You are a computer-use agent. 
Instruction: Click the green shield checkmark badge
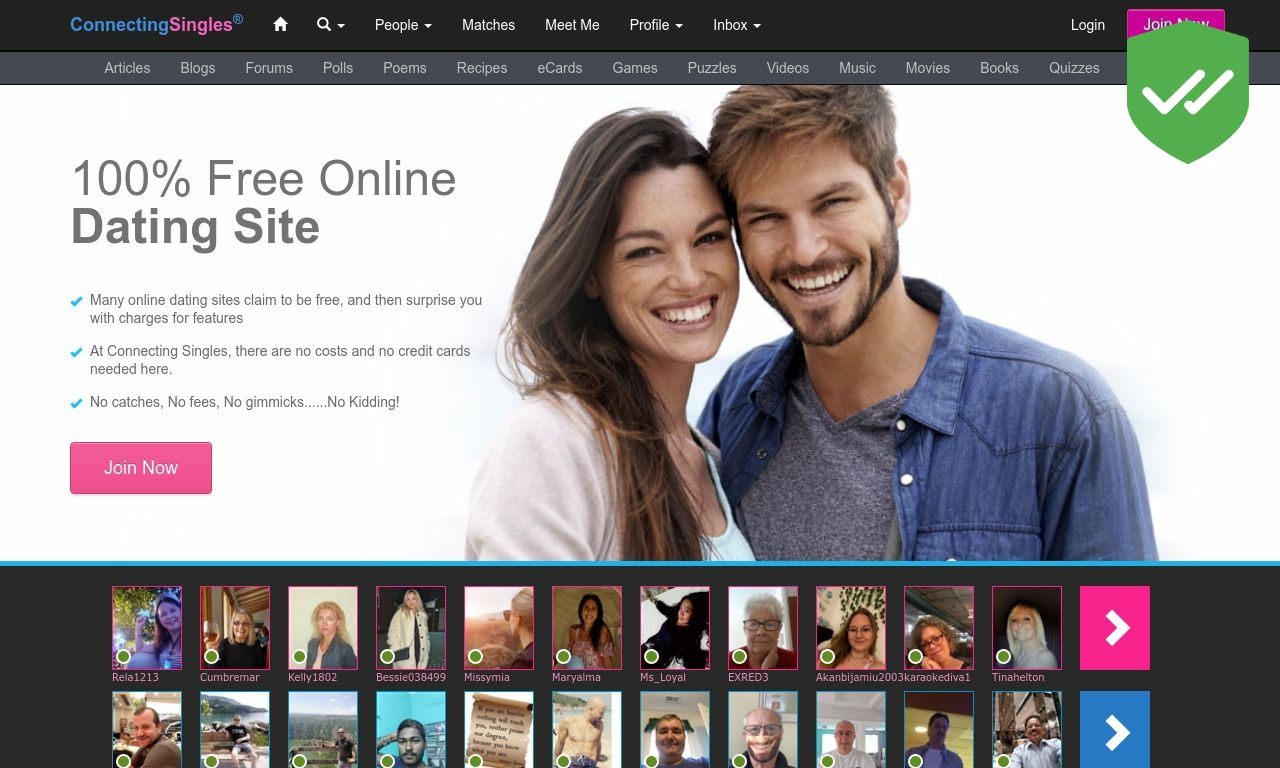pos(1188,93)
